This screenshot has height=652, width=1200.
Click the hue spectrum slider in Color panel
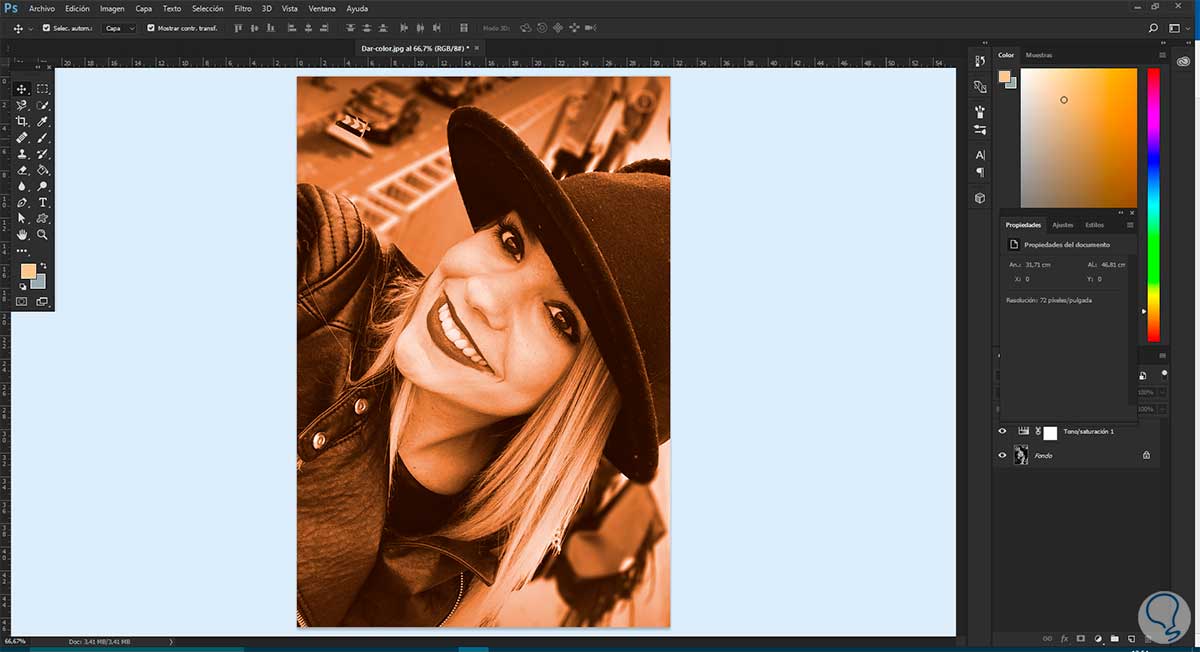pos(1153,205)
